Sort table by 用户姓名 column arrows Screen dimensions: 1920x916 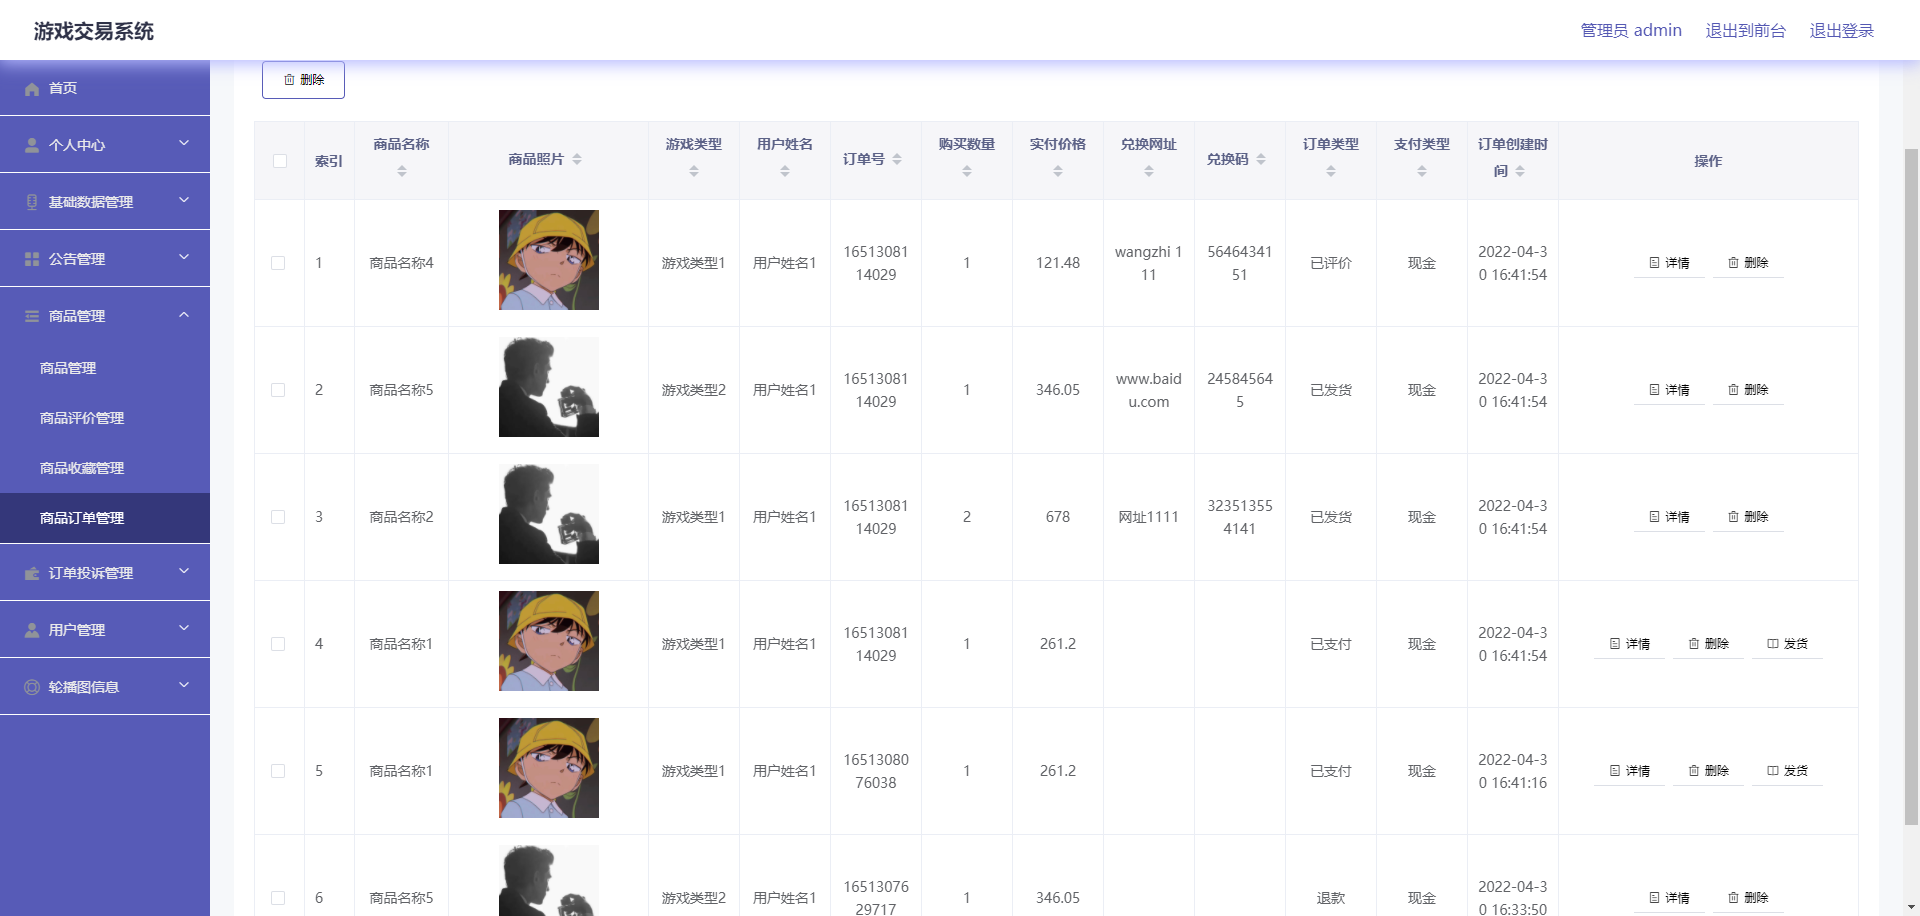tap(785, 171)
